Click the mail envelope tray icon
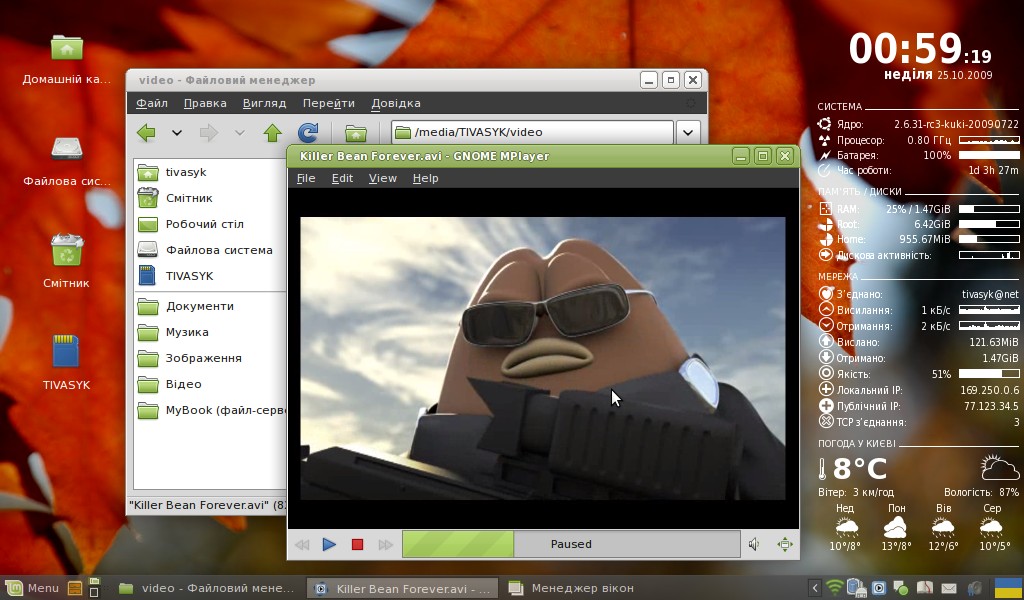Image resolution: width=1024 pixels, height=600 pixels. 948,589
